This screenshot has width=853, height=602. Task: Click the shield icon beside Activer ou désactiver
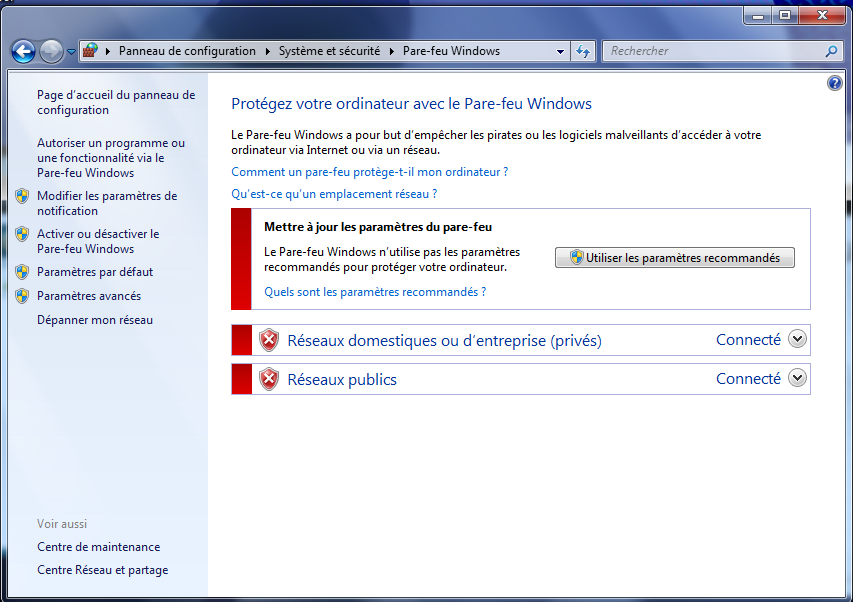[22, 234]
